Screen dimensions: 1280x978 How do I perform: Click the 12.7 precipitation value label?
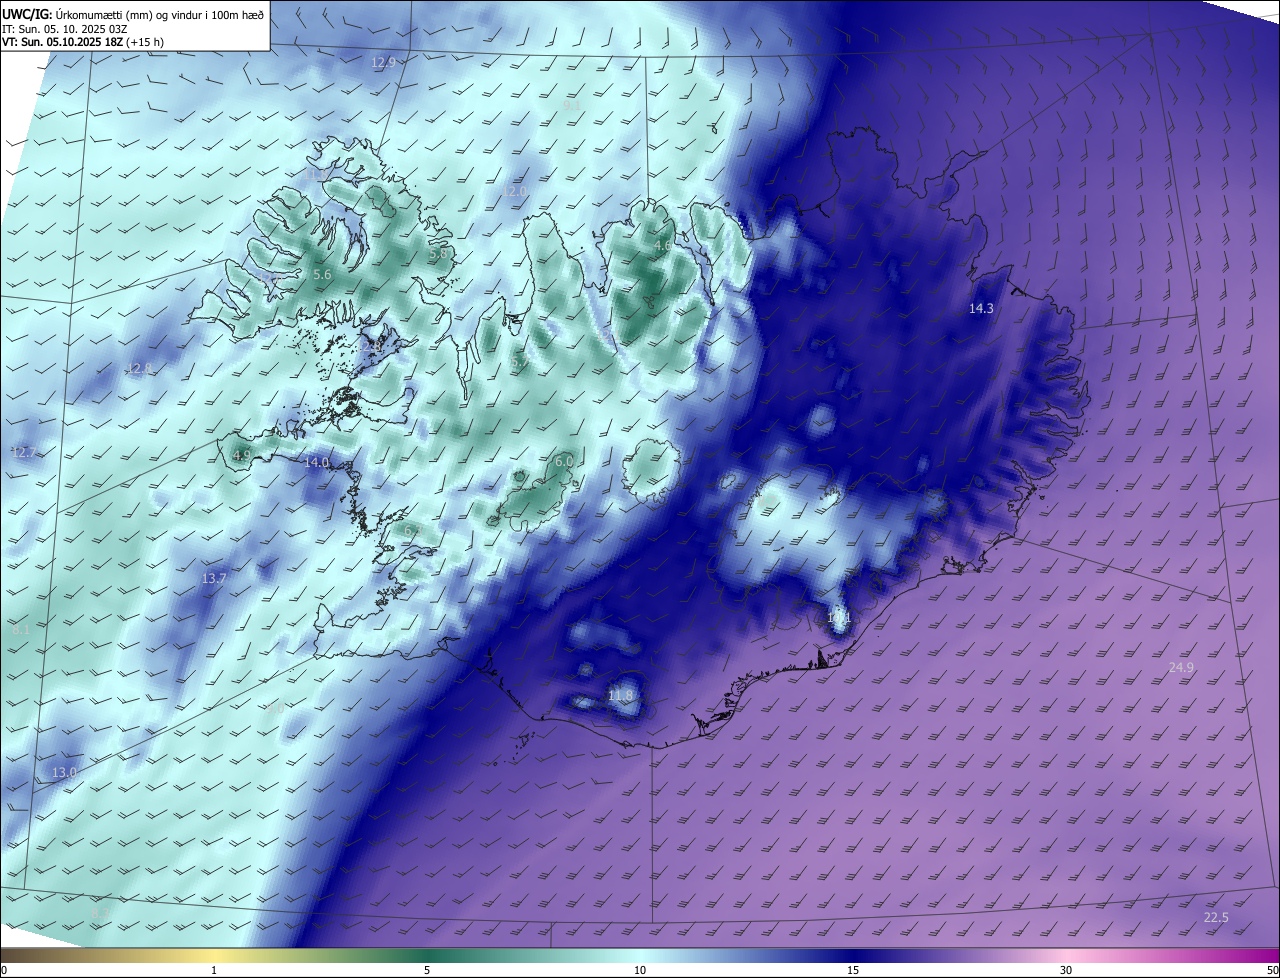23,453
